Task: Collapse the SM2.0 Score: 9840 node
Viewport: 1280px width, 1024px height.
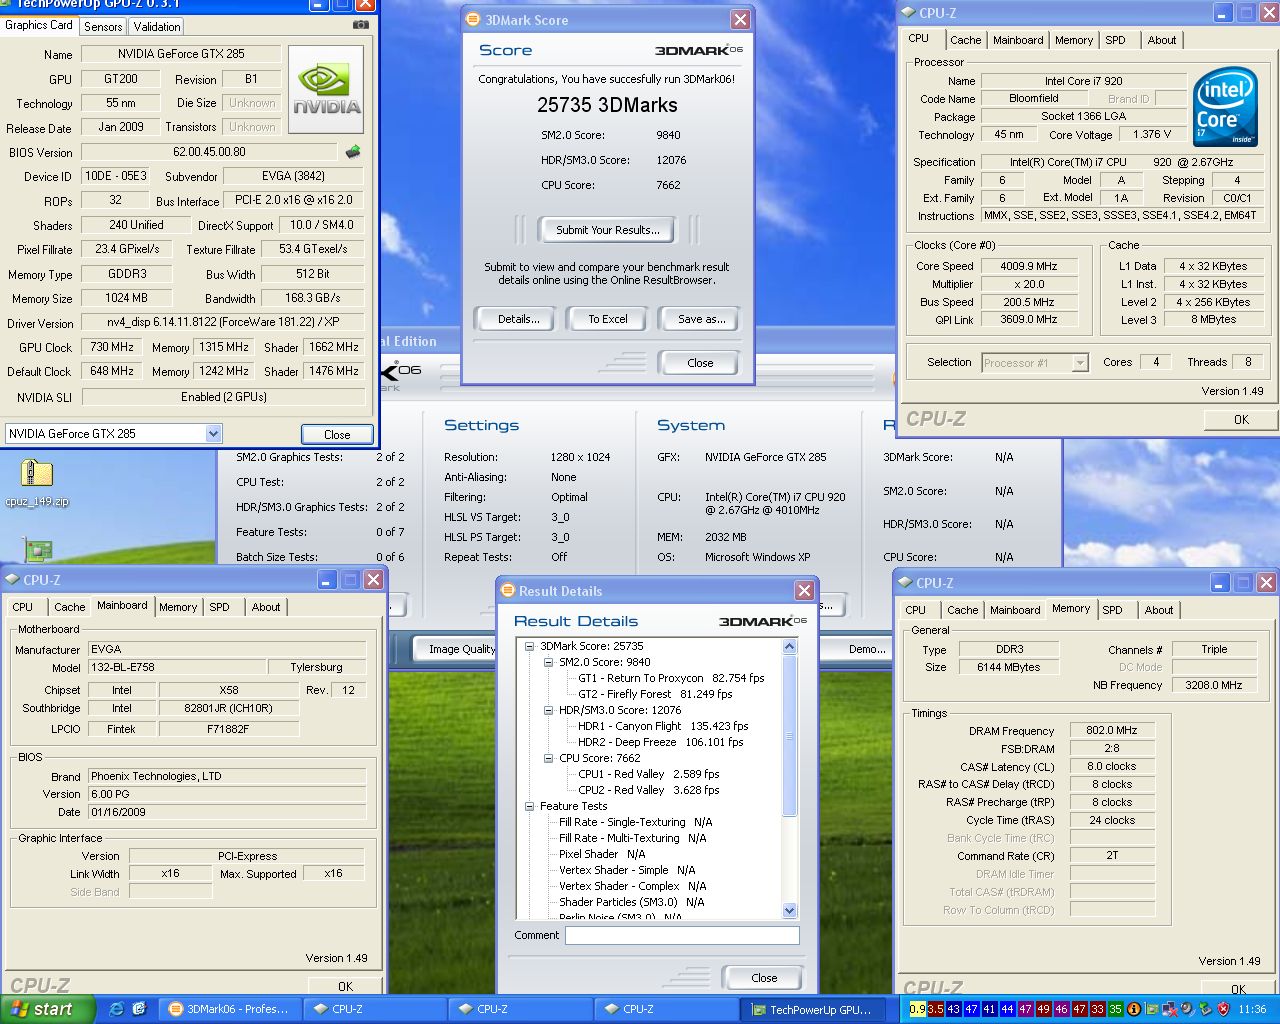Action: point(549,662)
